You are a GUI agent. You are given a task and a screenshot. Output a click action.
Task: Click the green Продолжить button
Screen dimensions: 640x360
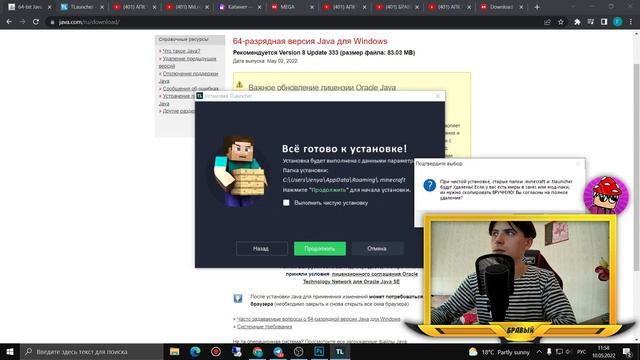coord(320,249)
